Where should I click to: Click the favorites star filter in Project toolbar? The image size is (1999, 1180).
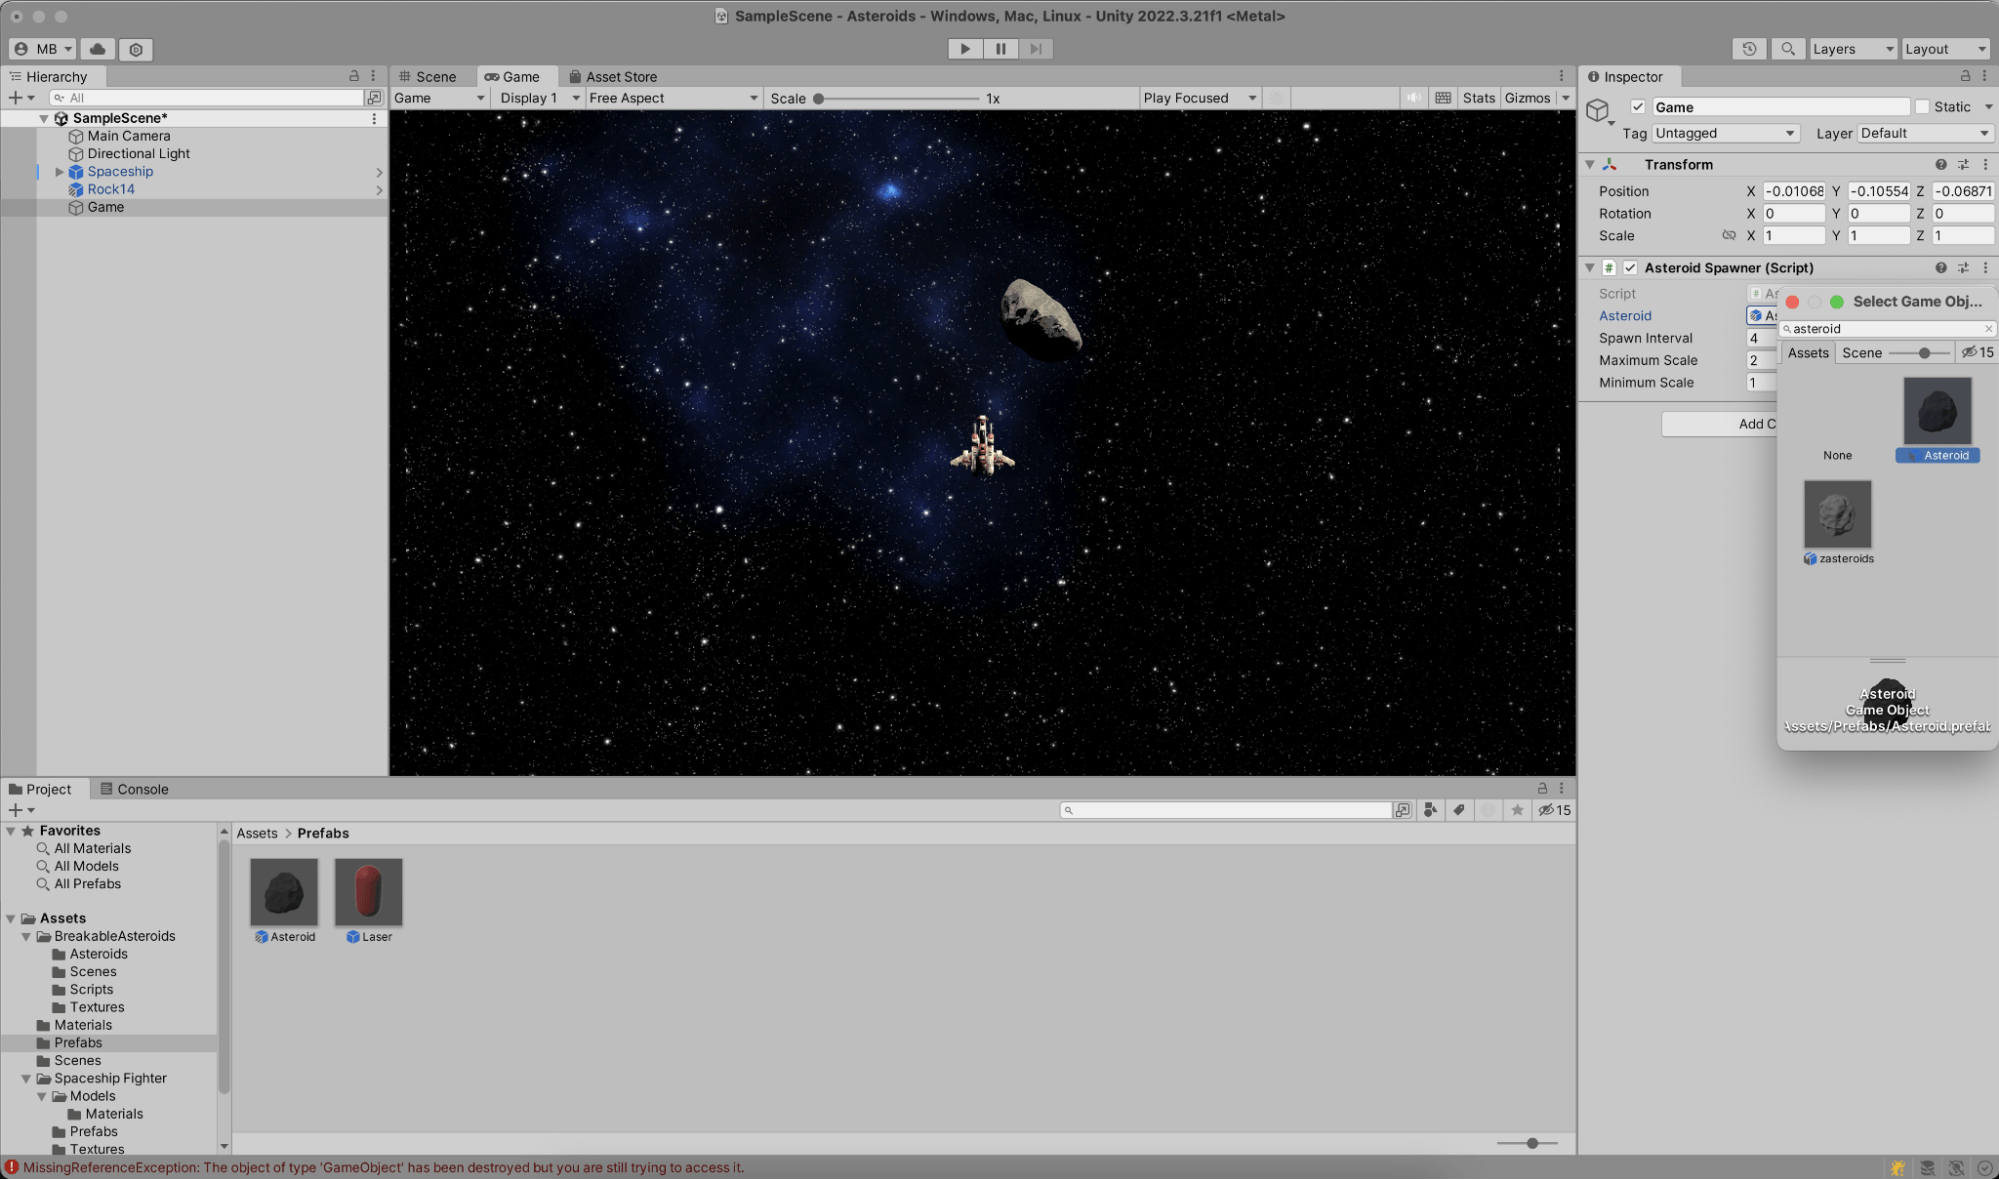[1518, 810]
